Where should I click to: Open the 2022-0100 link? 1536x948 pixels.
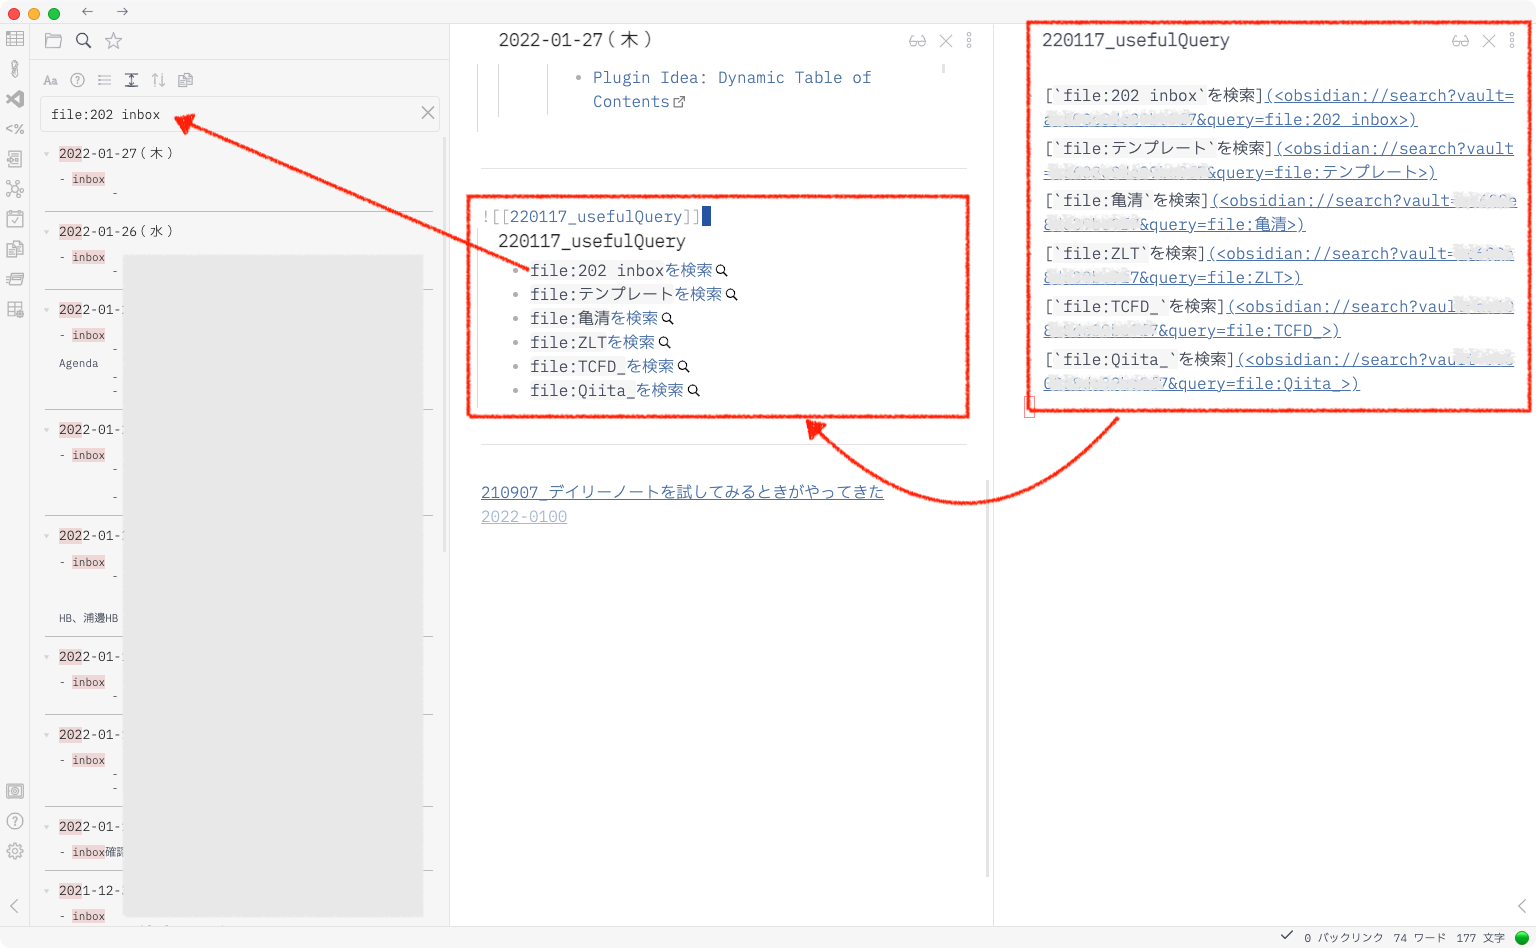(x=524, y=517)
